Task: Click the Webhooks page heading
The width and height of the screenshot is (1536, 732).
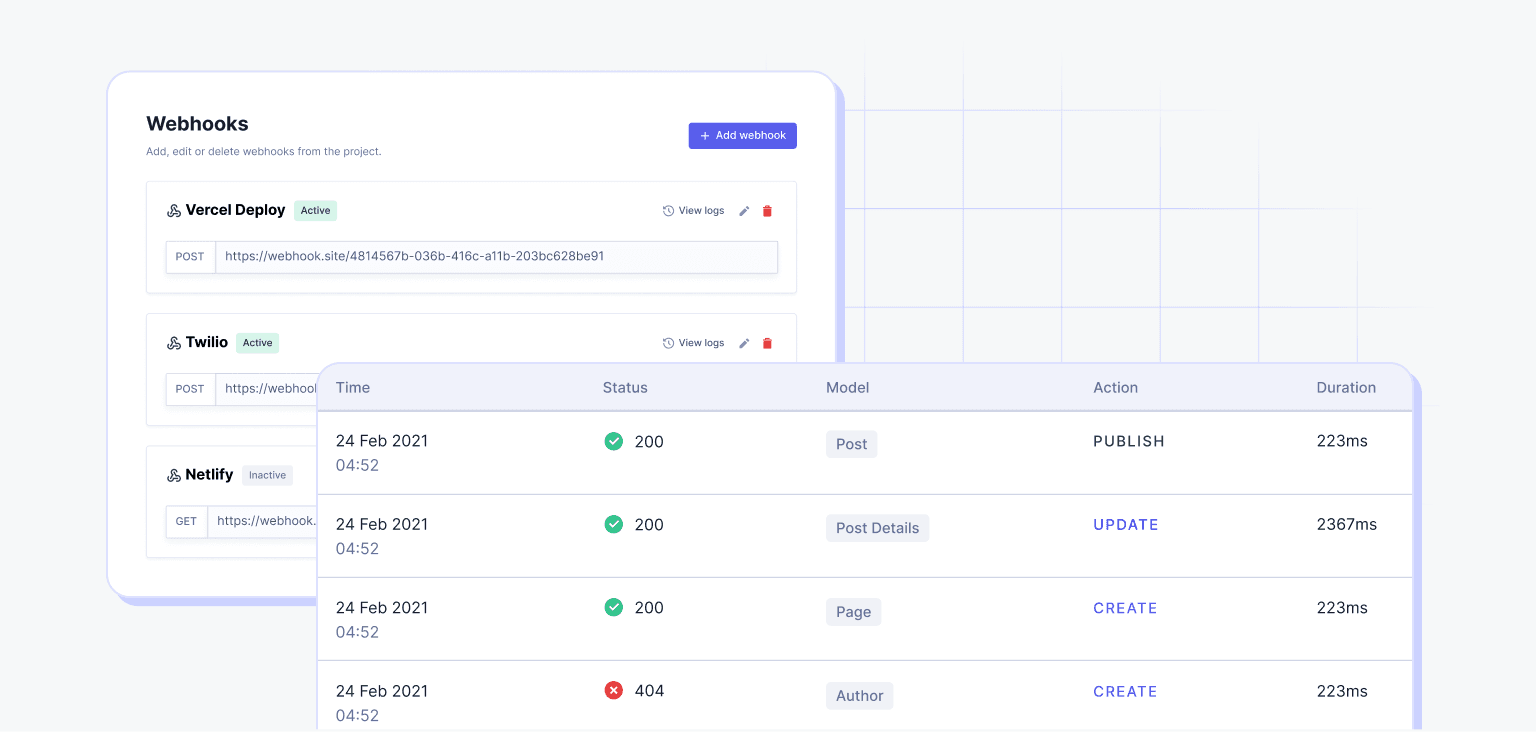Action: (x=197, y=124)
